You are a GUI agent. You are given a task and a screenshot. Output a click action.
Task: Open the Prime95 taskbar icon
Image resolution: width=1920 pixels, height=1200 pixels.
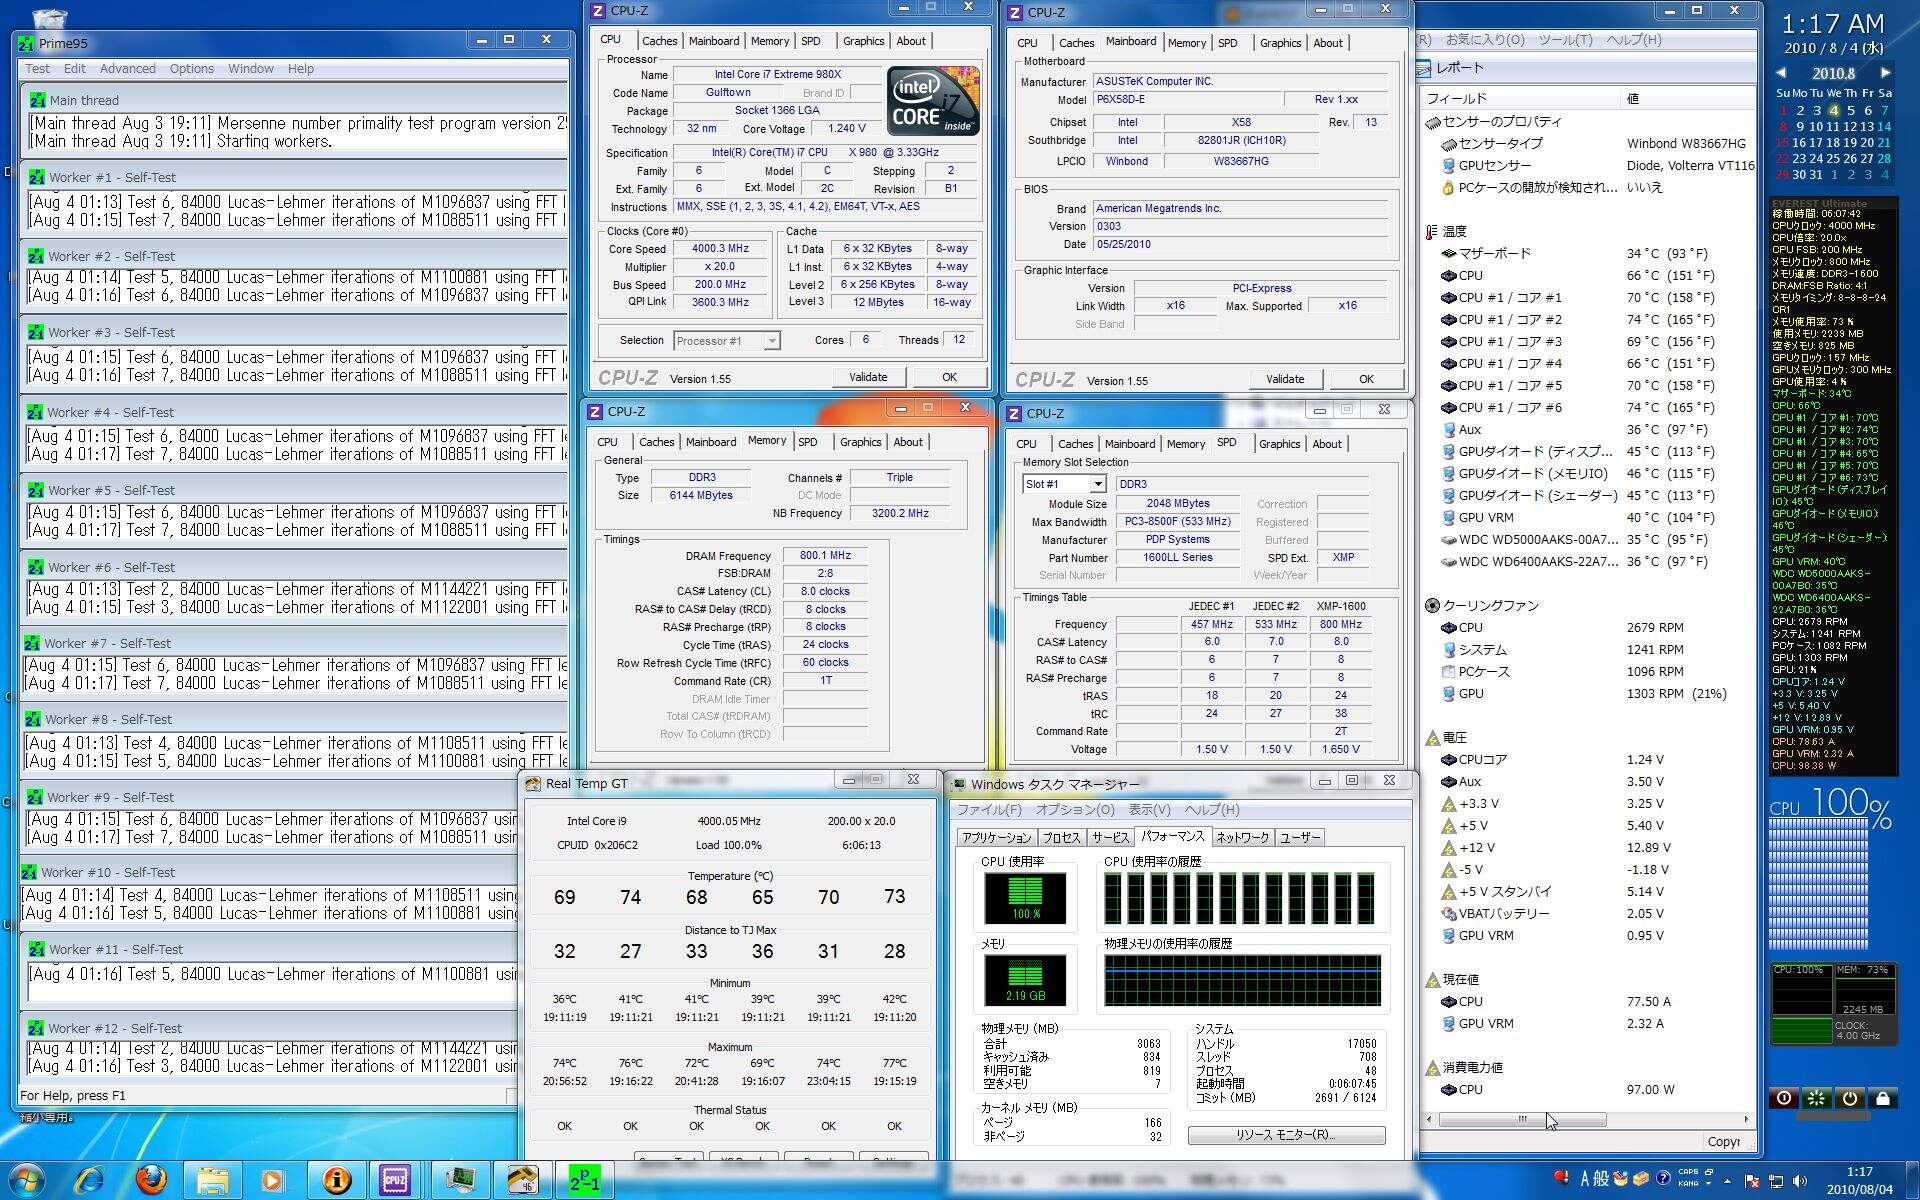click(x=584, y=1180)
